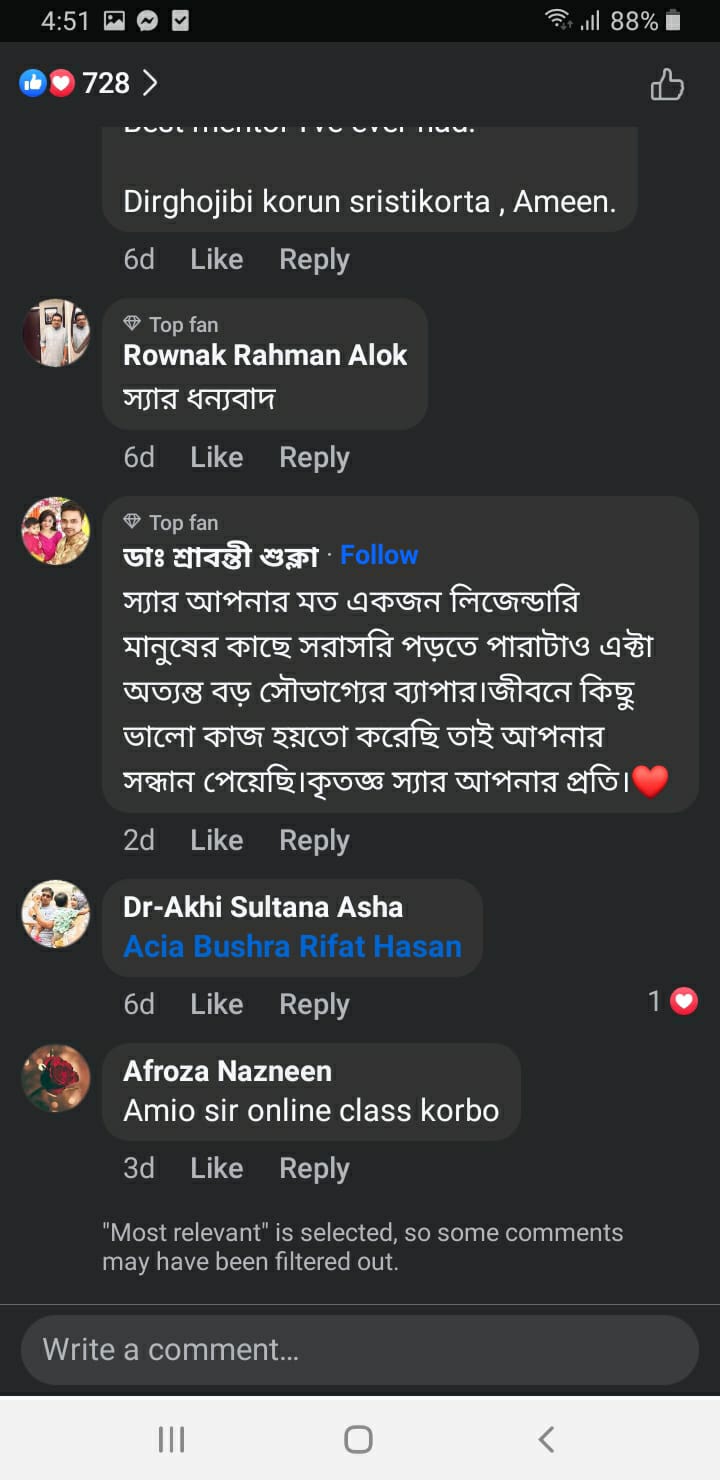Tap the thumbs-up Like icon for the post
This screenshot has height=1480, width=720.
tap(667, 84)
